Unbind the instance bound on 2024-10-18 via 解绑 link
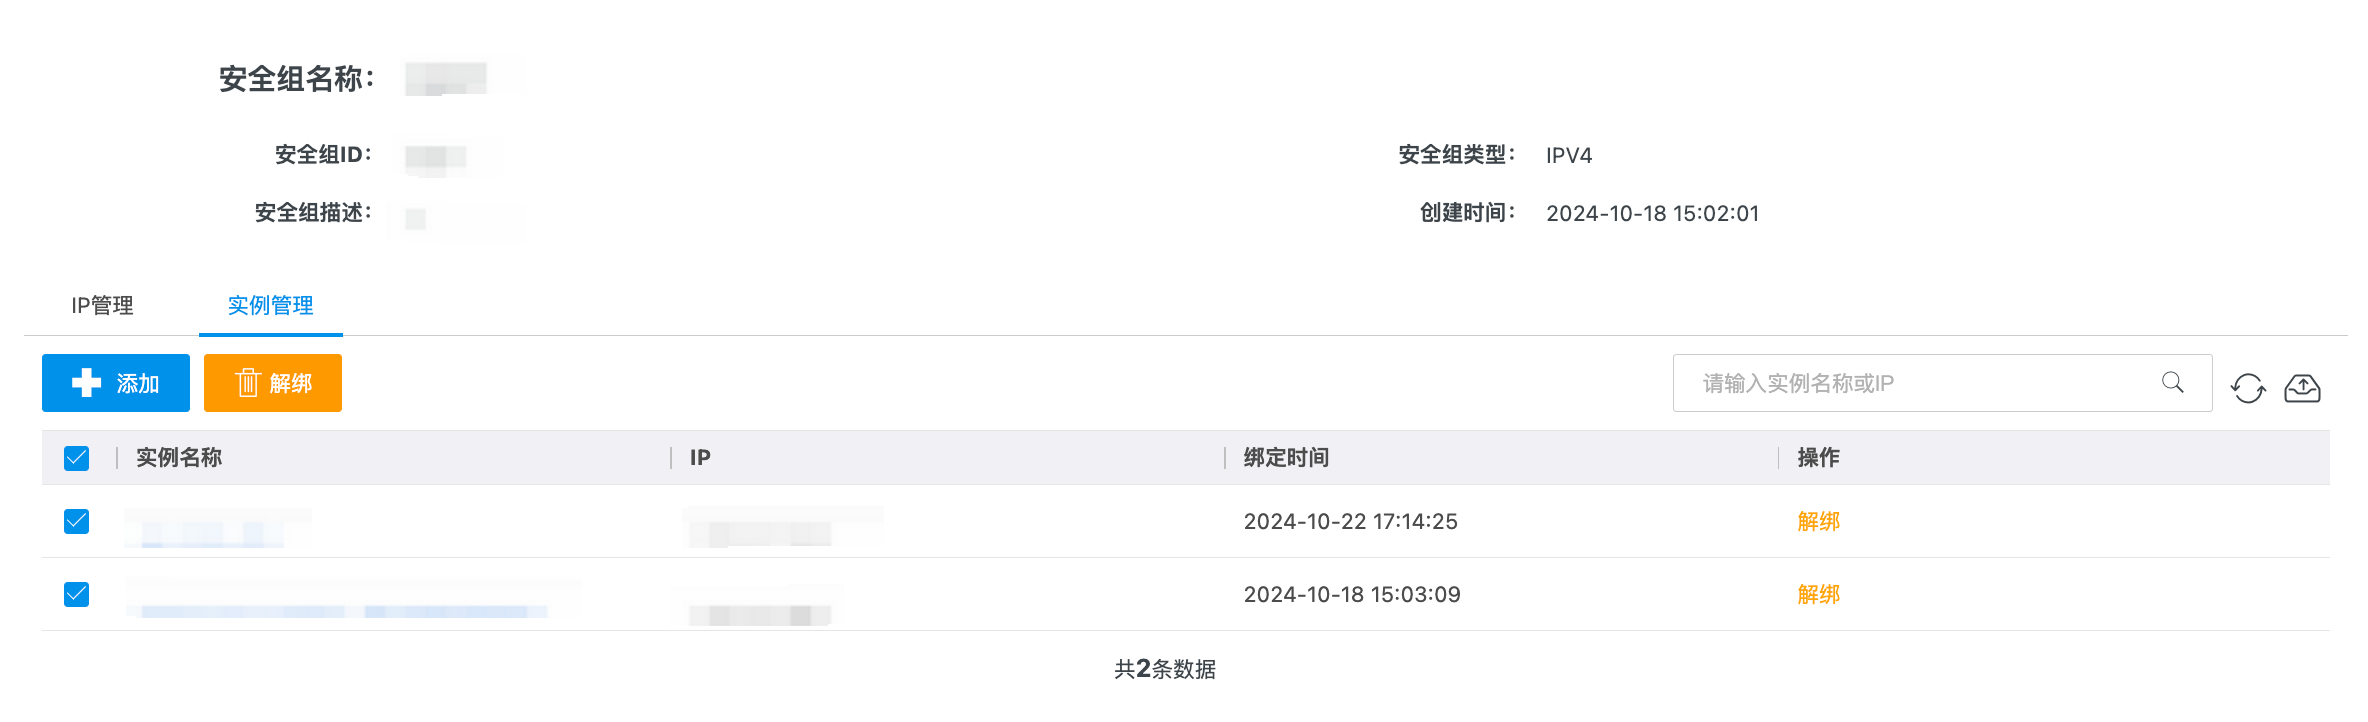This screenshot has height=722, width=2368. coord(1818,594)
